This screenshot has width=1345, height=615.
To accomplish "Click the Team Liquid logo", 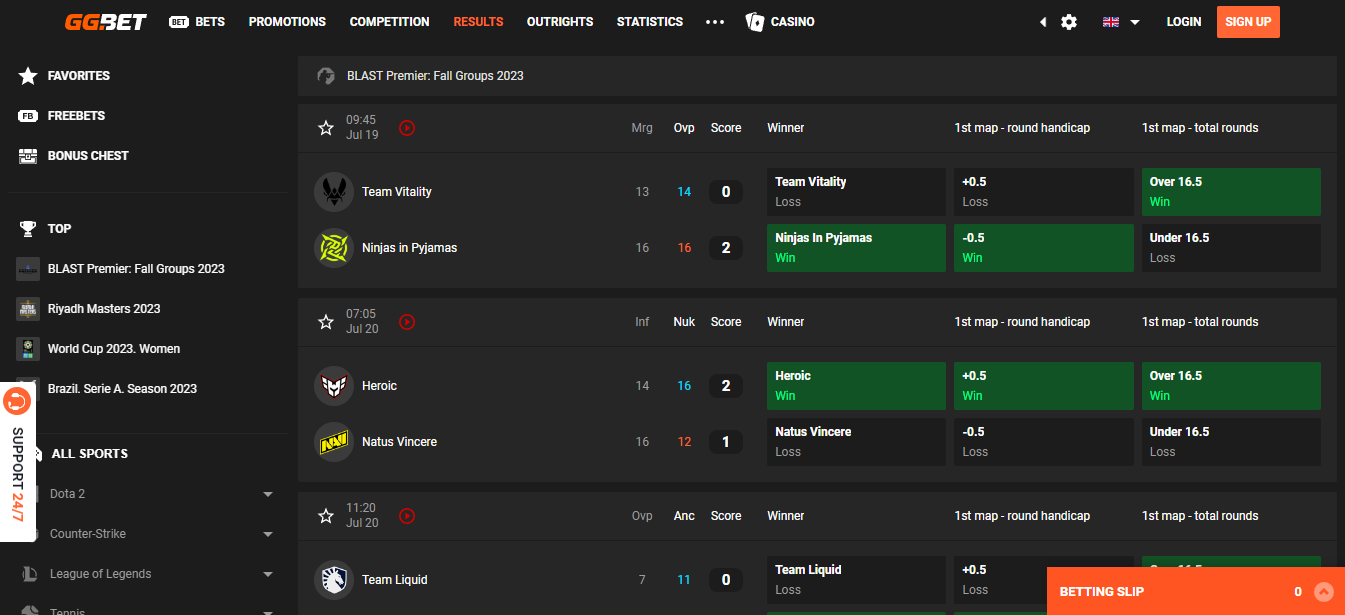I will click(x=334, y=580).
